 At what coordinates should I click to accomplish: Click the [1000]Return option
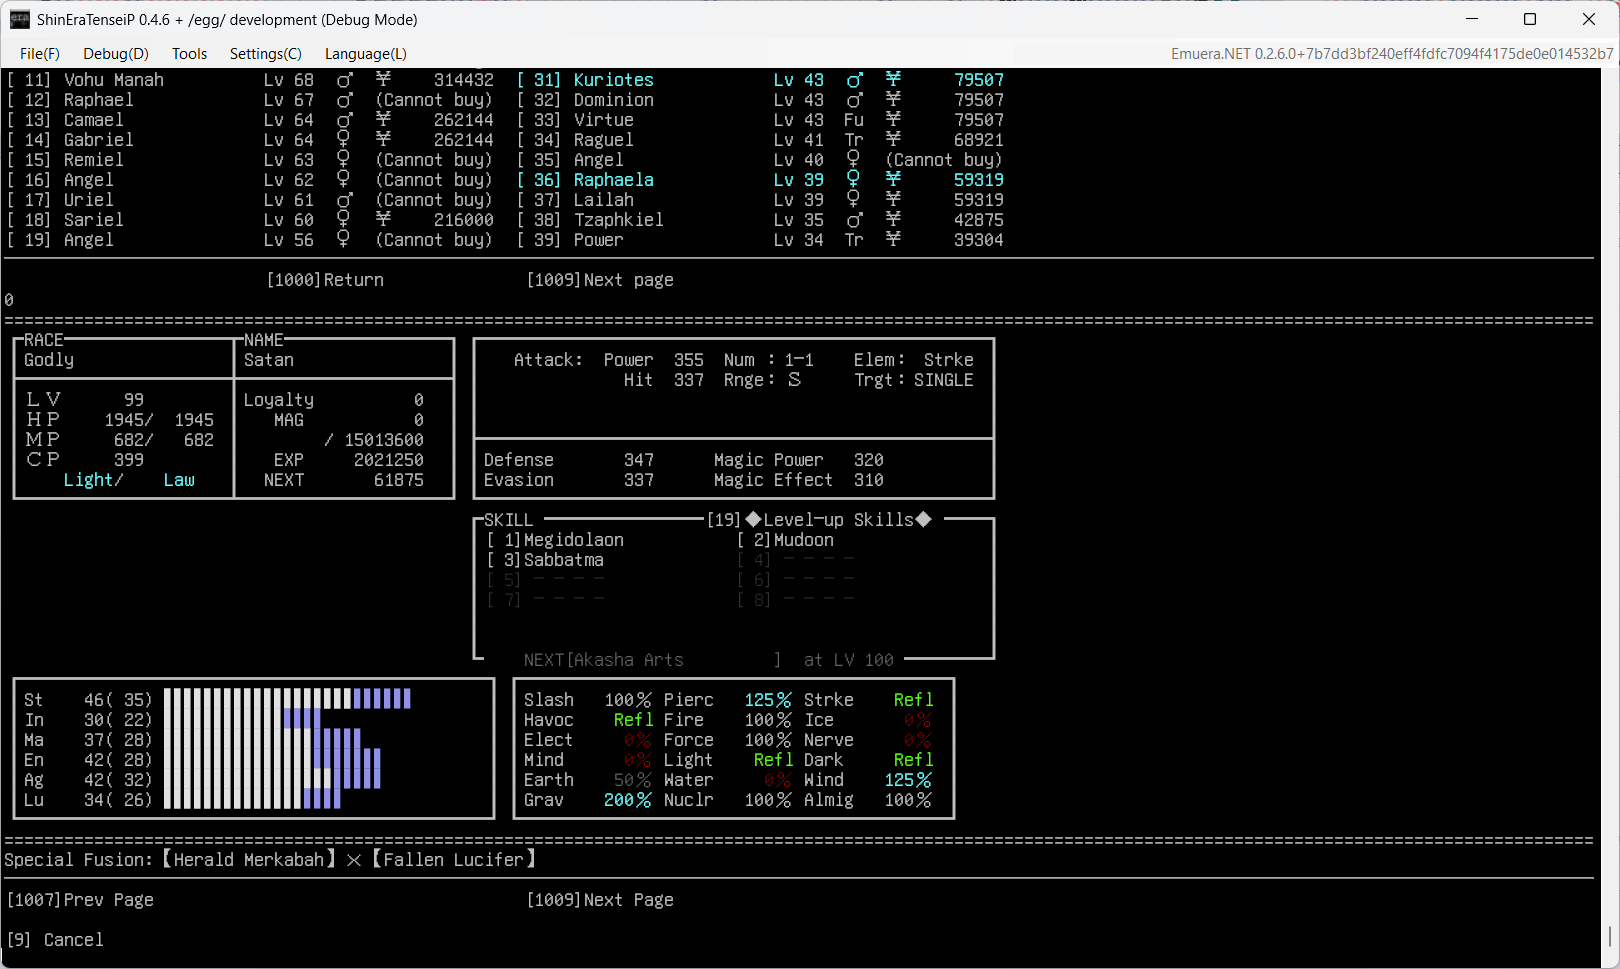(x=325, y=280)
